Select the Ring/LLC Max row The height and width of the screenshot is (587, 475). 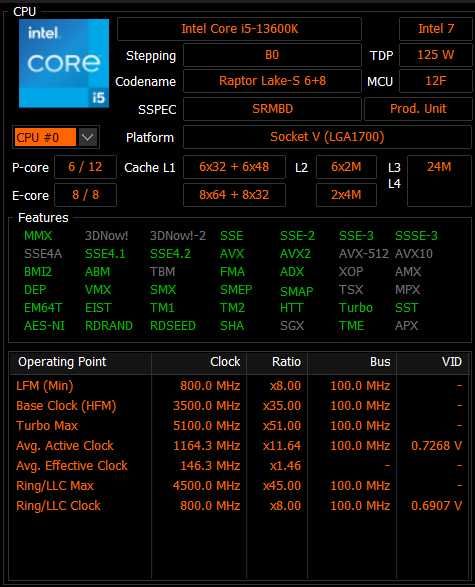click(x=240, y=486)
